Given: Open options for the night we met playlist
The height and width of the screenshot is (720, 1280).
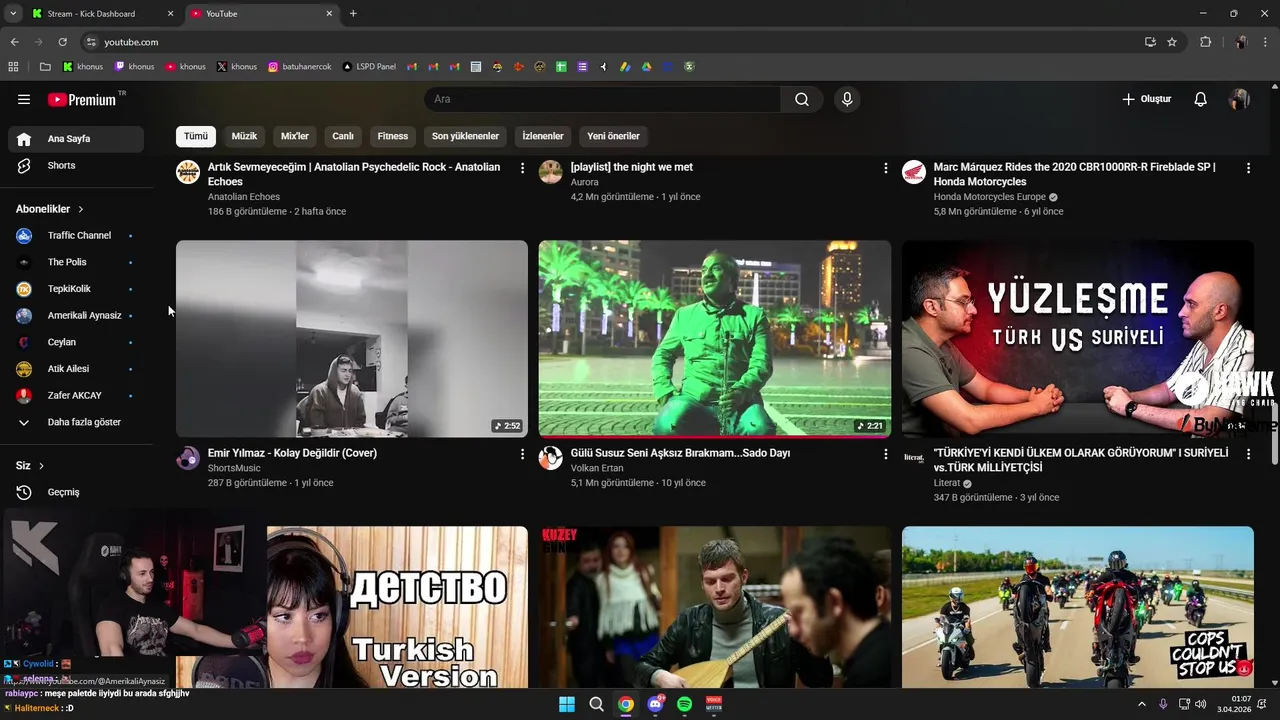Looking at the screenshot, I should pyautogui.click(x=885, y=168).
